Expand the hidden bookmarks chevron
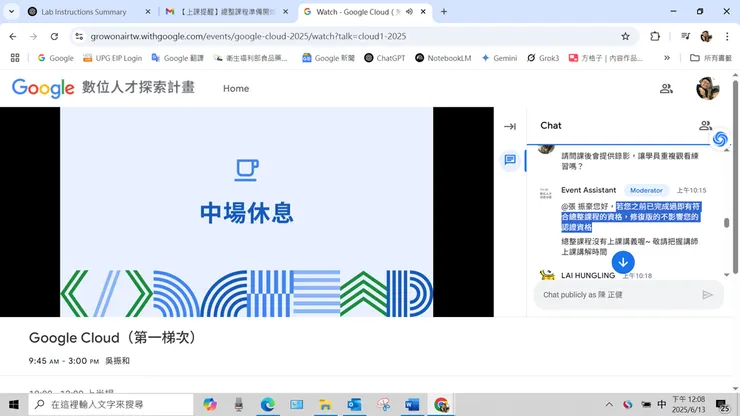Image resolution: width=740 pixels, height=416 pixels. point(667,58)
